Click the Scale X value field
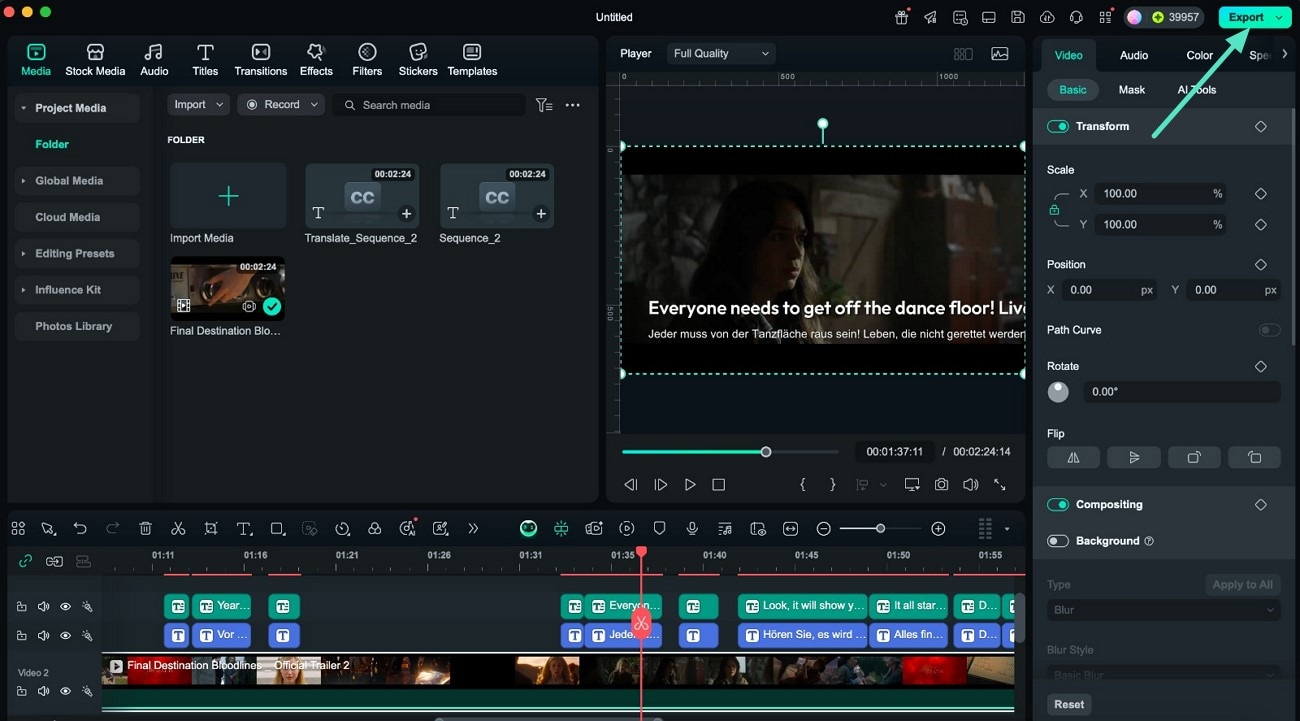The width and height of the screenshot is (1300, 721). pyautogui.click(x=1162, y=194)
